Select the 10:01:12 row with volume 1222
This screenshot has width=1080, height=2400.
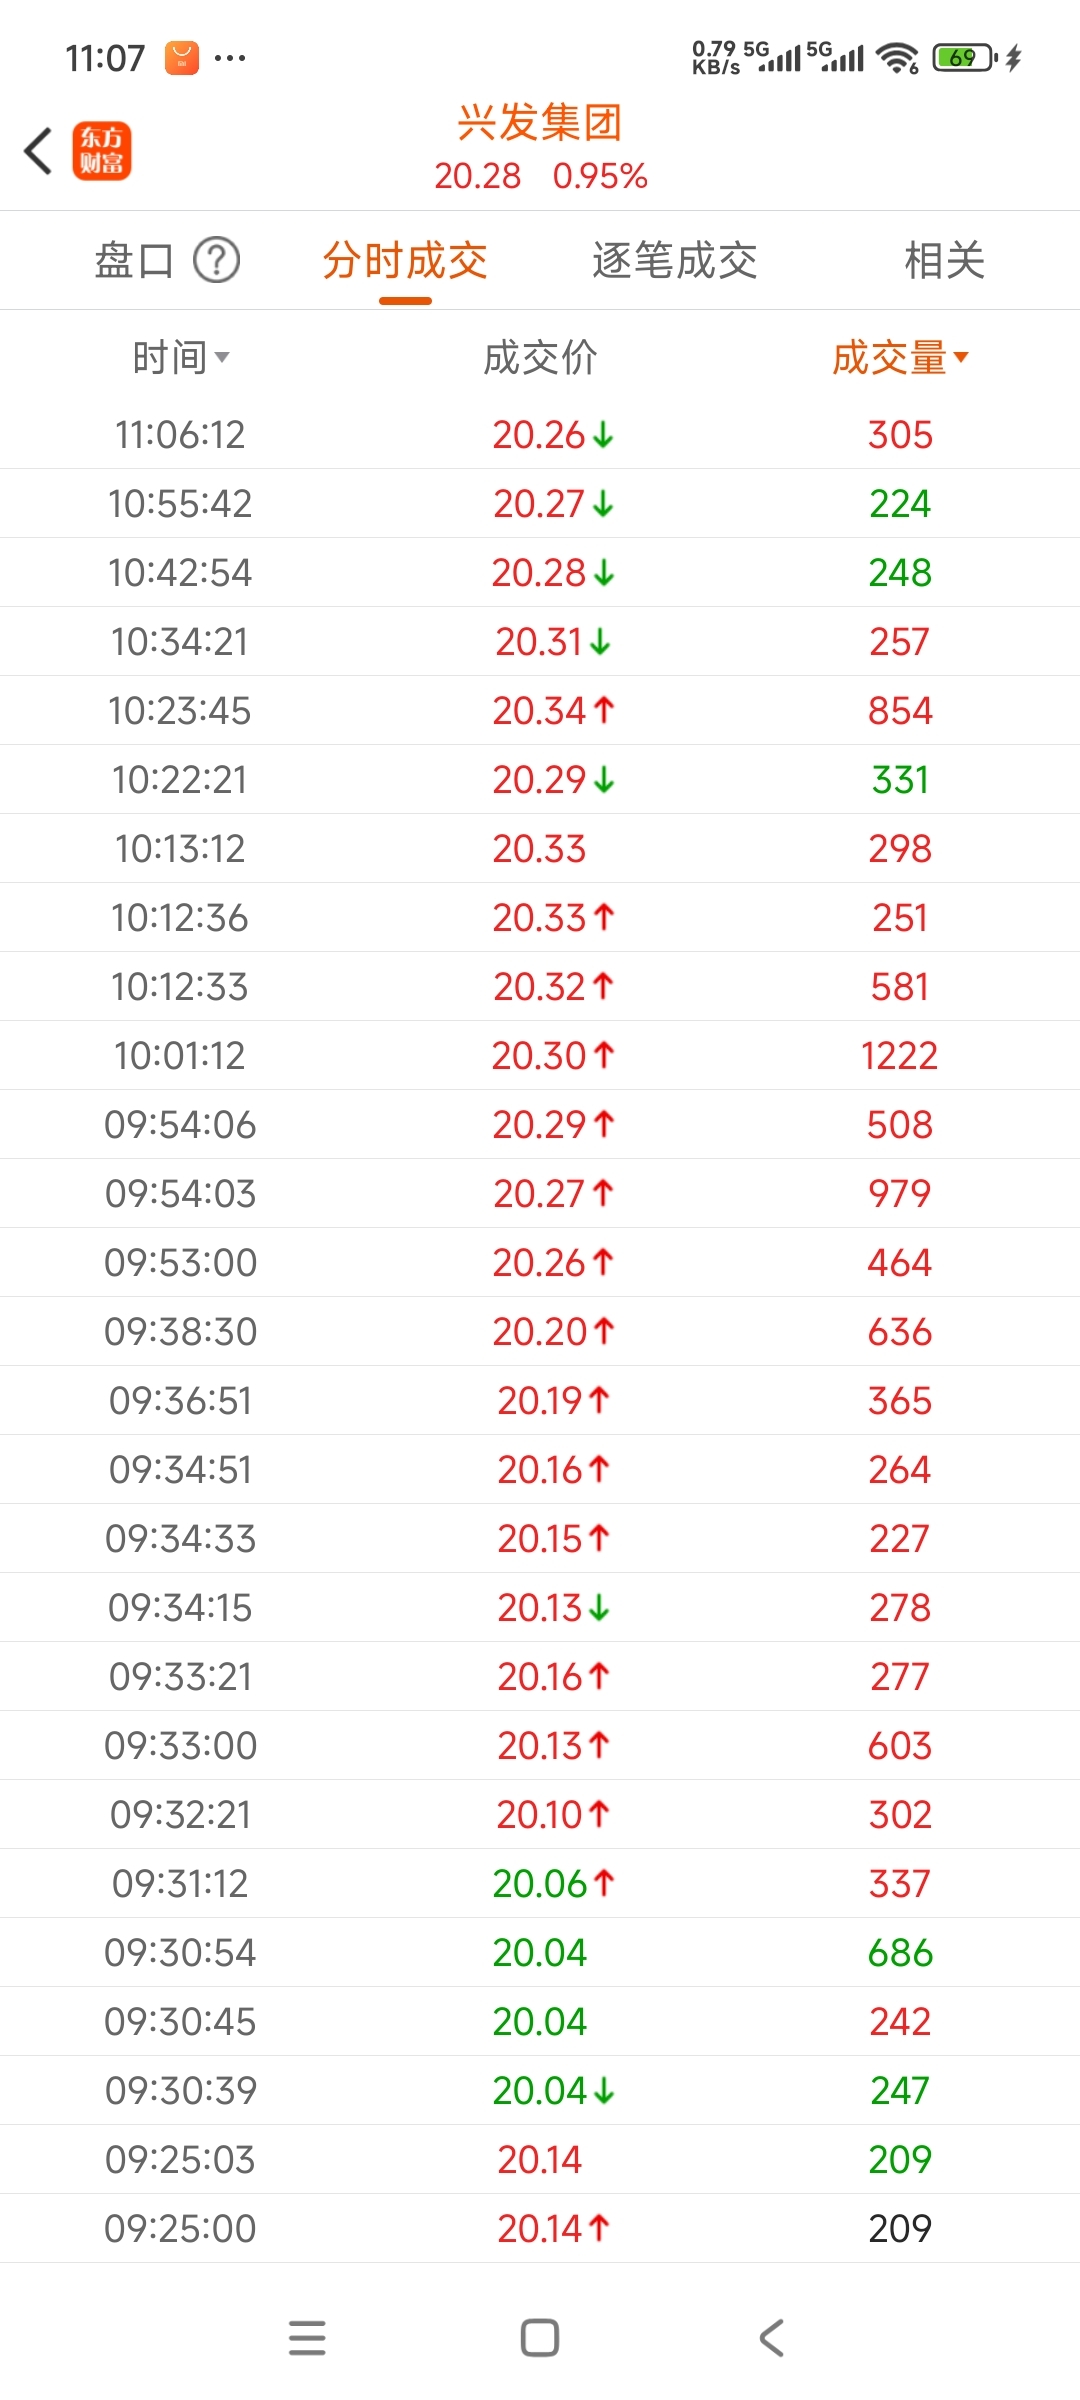540,1056
